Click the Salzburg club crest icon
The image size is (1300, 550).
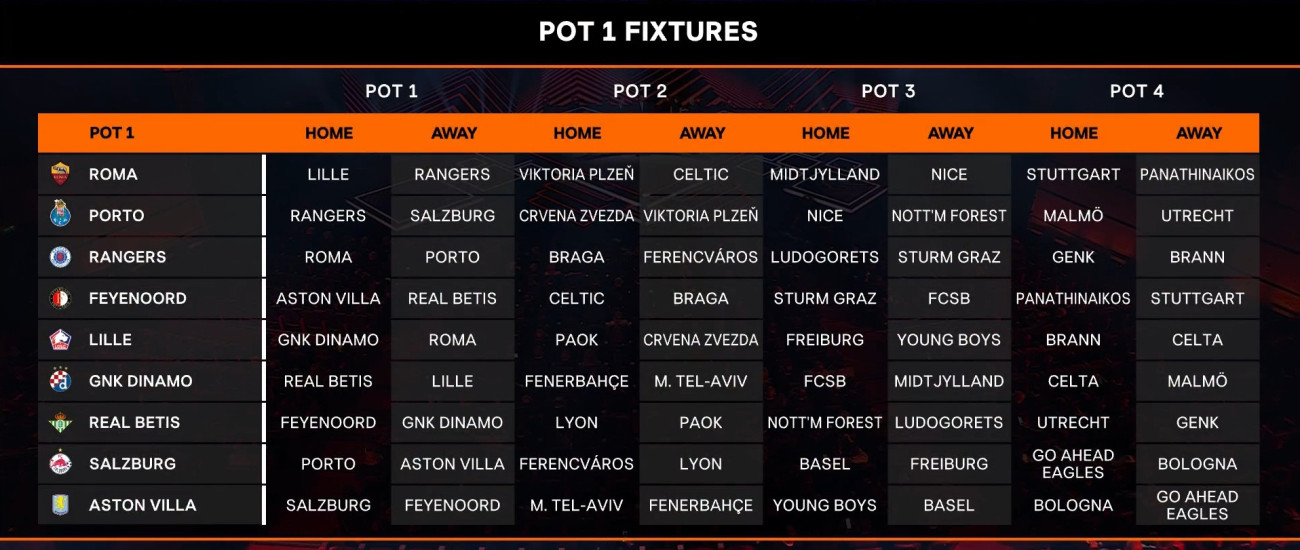pyautogui.click(x=60, y=464)
